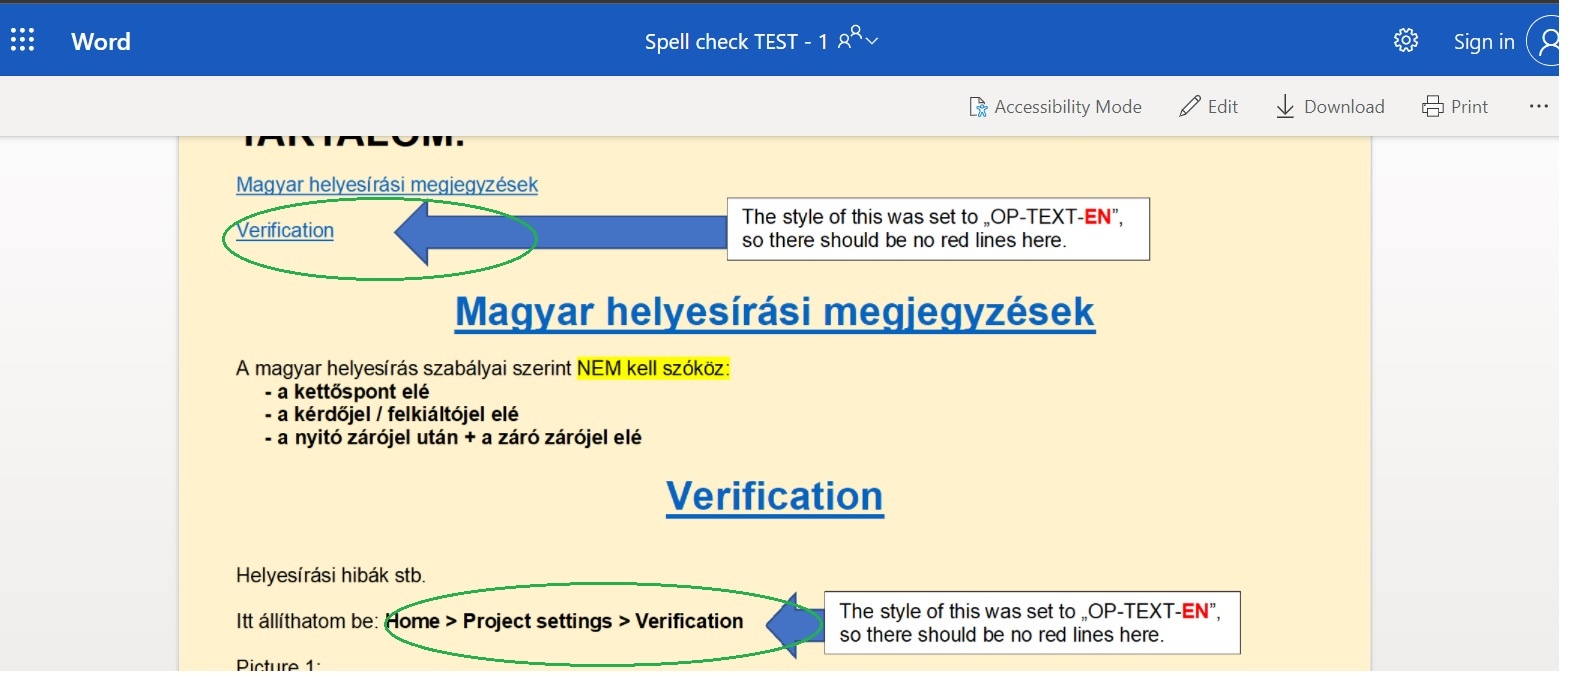Image resolution: width=1587 pixels, height=686 pixels.
Task: Open the app launcher grid icon
Action: point(22,40)
